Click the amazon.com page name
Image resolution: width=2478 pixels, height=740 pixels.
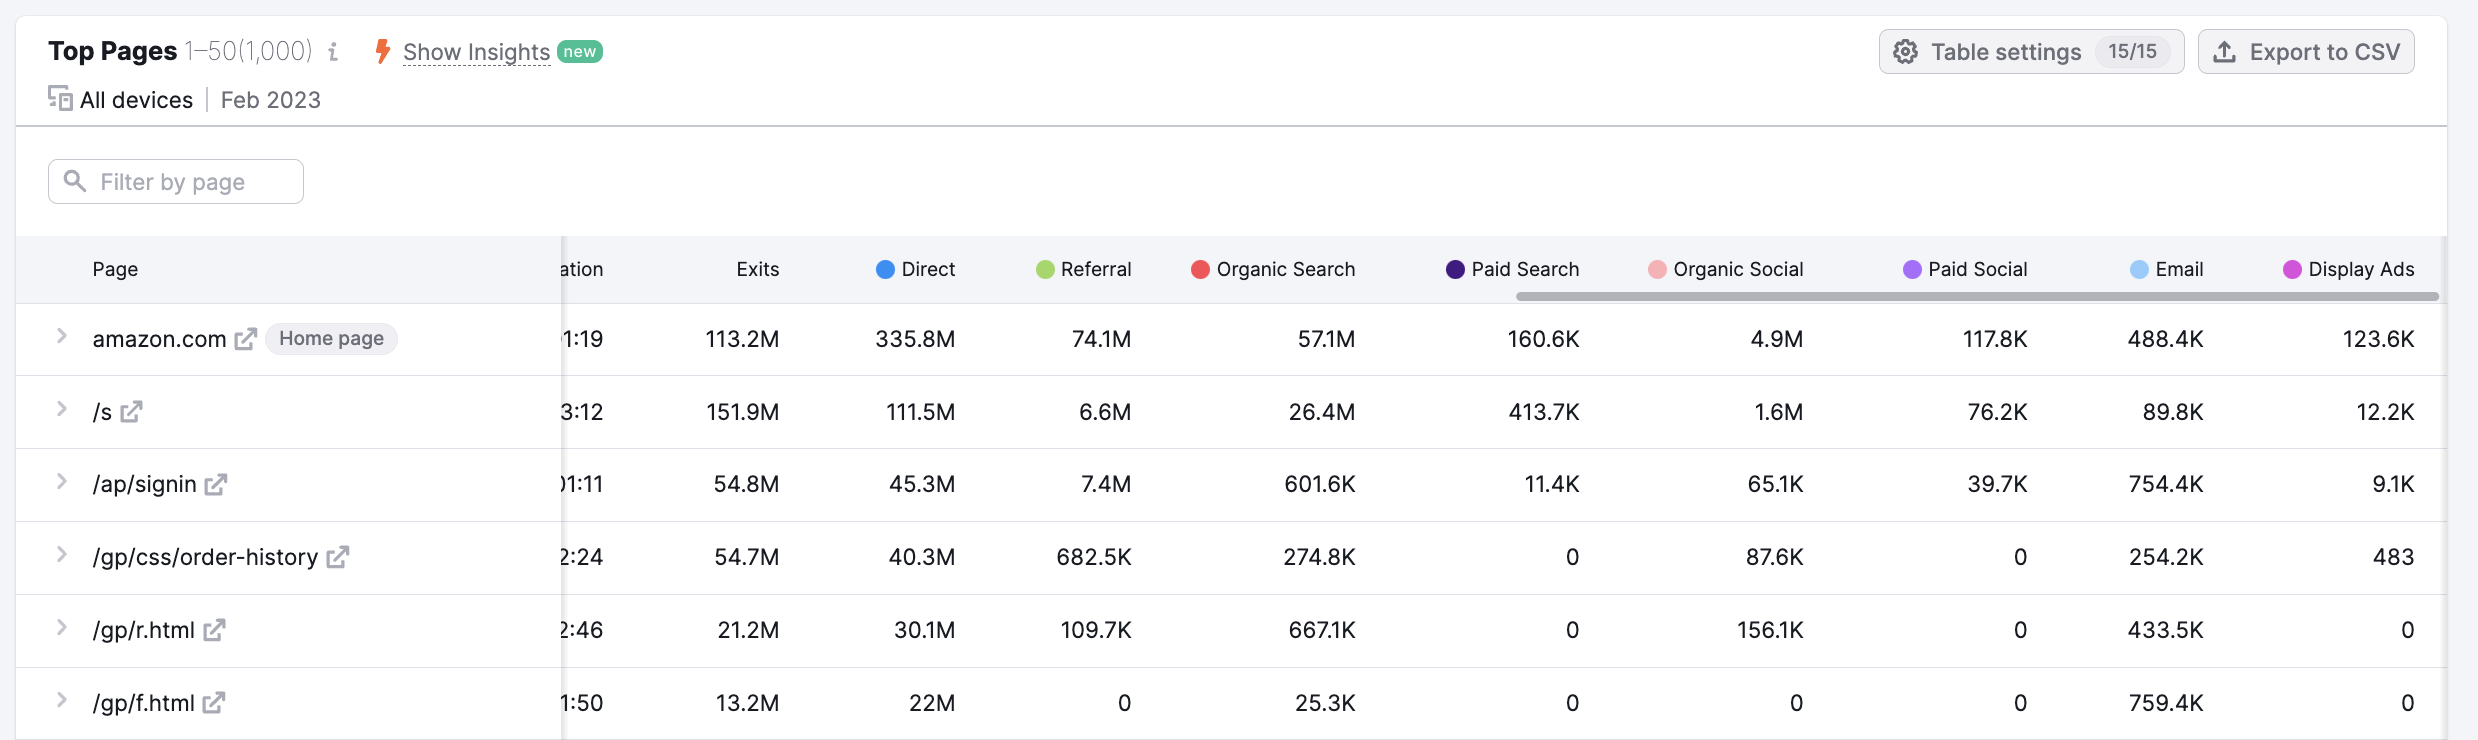159,339
